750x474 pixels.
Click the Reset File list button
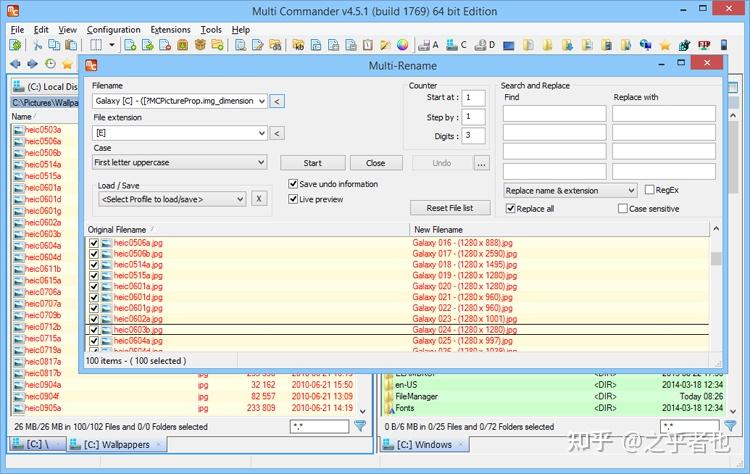(450, 208)
